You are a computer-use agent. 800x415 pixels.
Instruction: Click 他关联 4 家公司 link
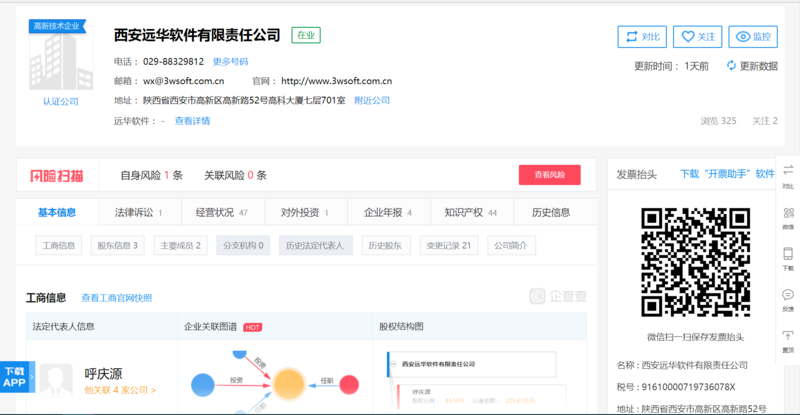pyautogui.click(x=120, y=390)
